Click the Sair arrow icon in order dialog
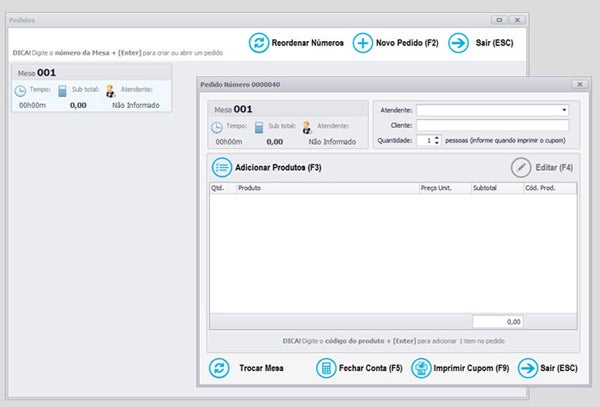 (x=528, y=368)
